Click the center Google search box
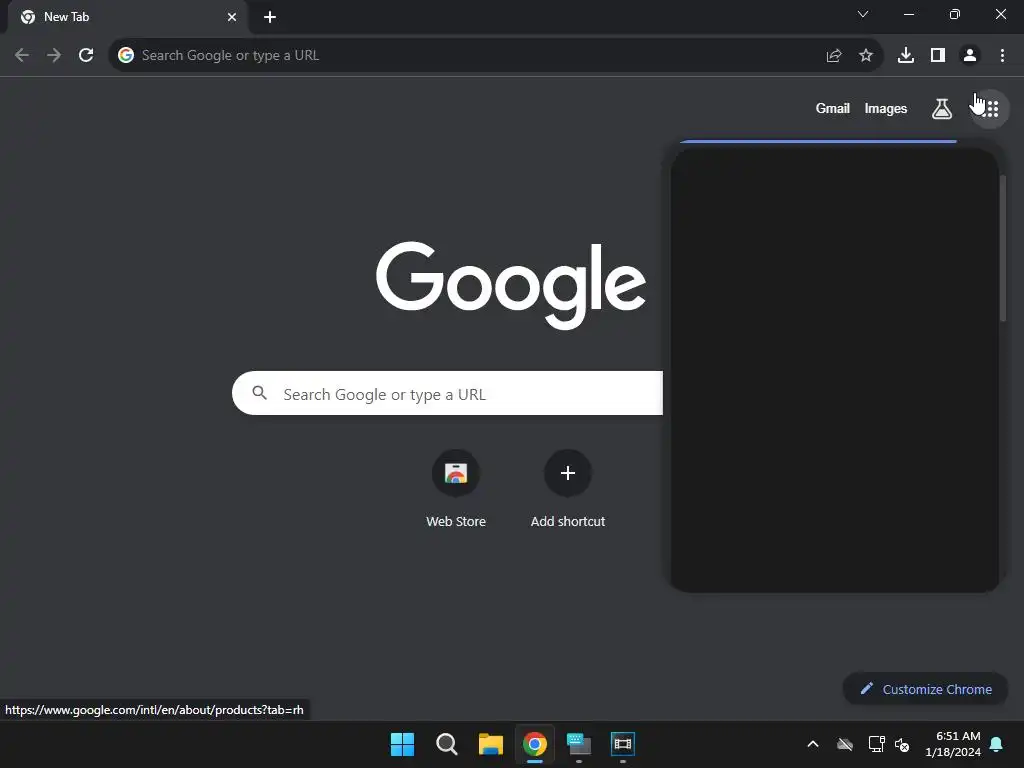Screen dimensions: 1024x768 click(447, 393)
